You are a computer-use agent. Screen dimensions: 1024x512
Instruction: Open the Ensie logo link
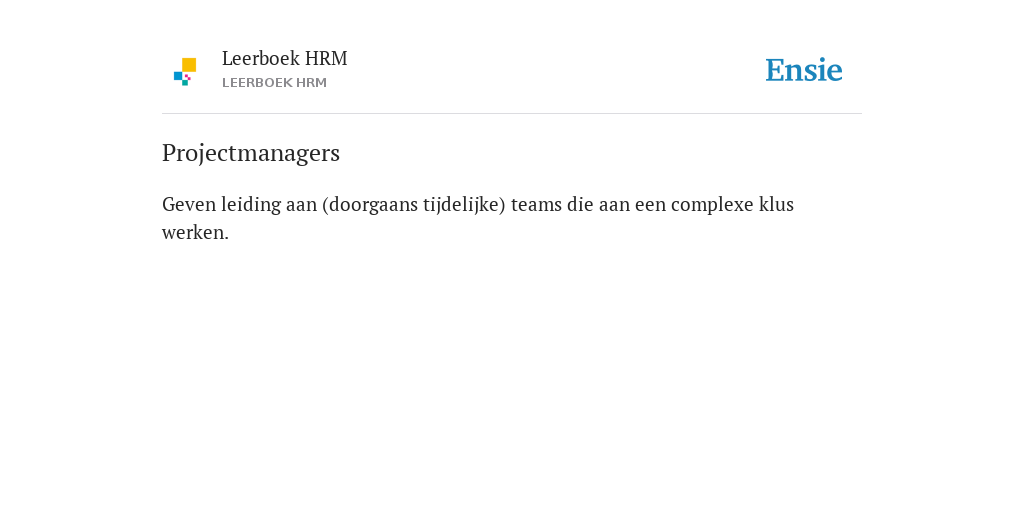[804, 70]
